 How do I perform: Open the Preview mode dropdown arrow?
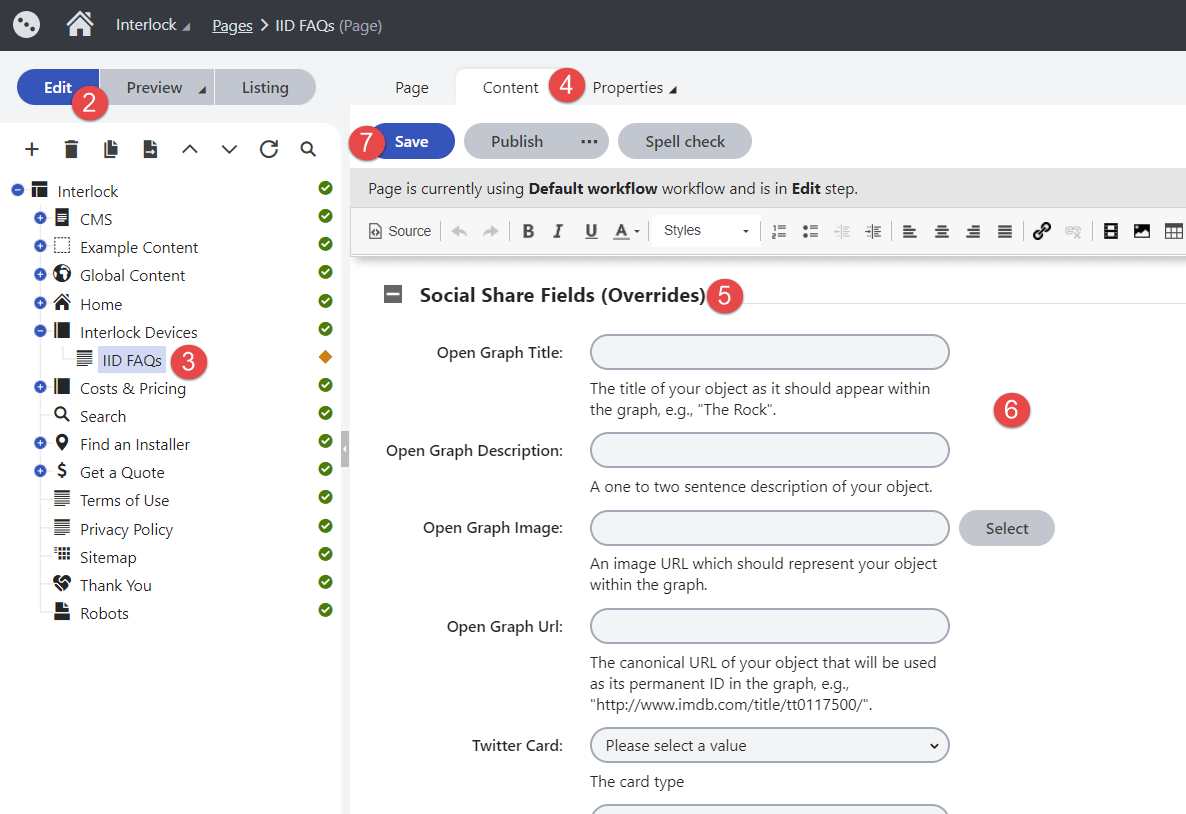(202, 89)
